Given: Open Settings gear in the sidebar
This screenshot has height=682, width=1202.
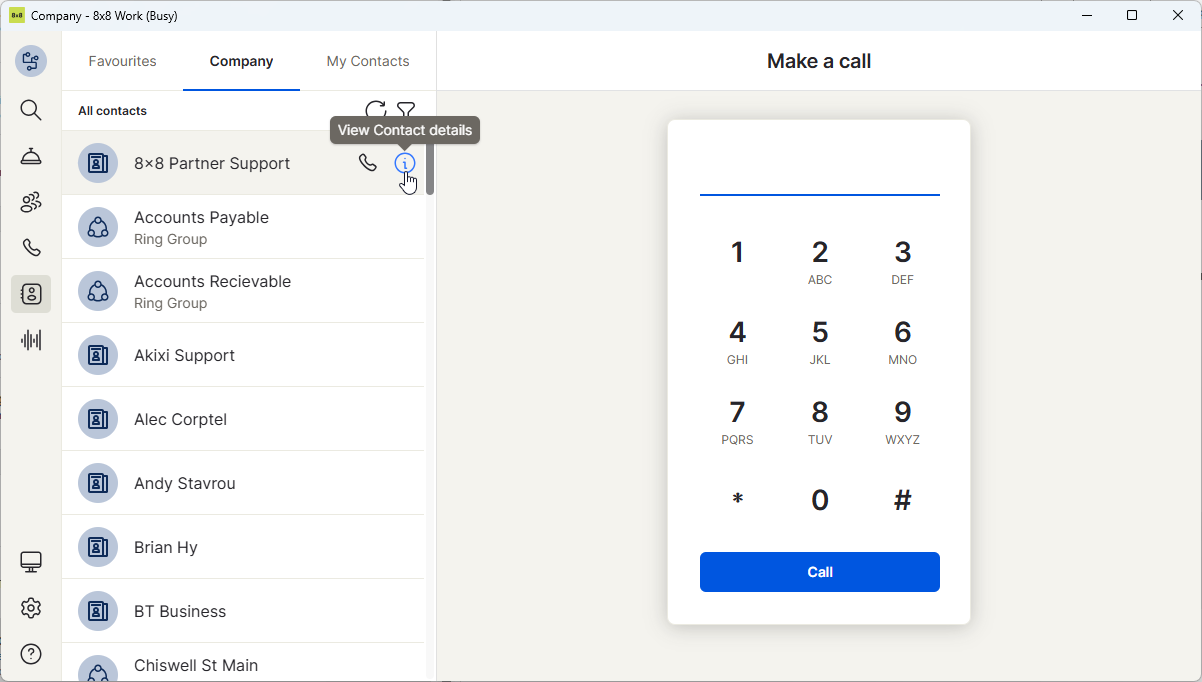Looking at the screenshot, I should pos(31,608).
